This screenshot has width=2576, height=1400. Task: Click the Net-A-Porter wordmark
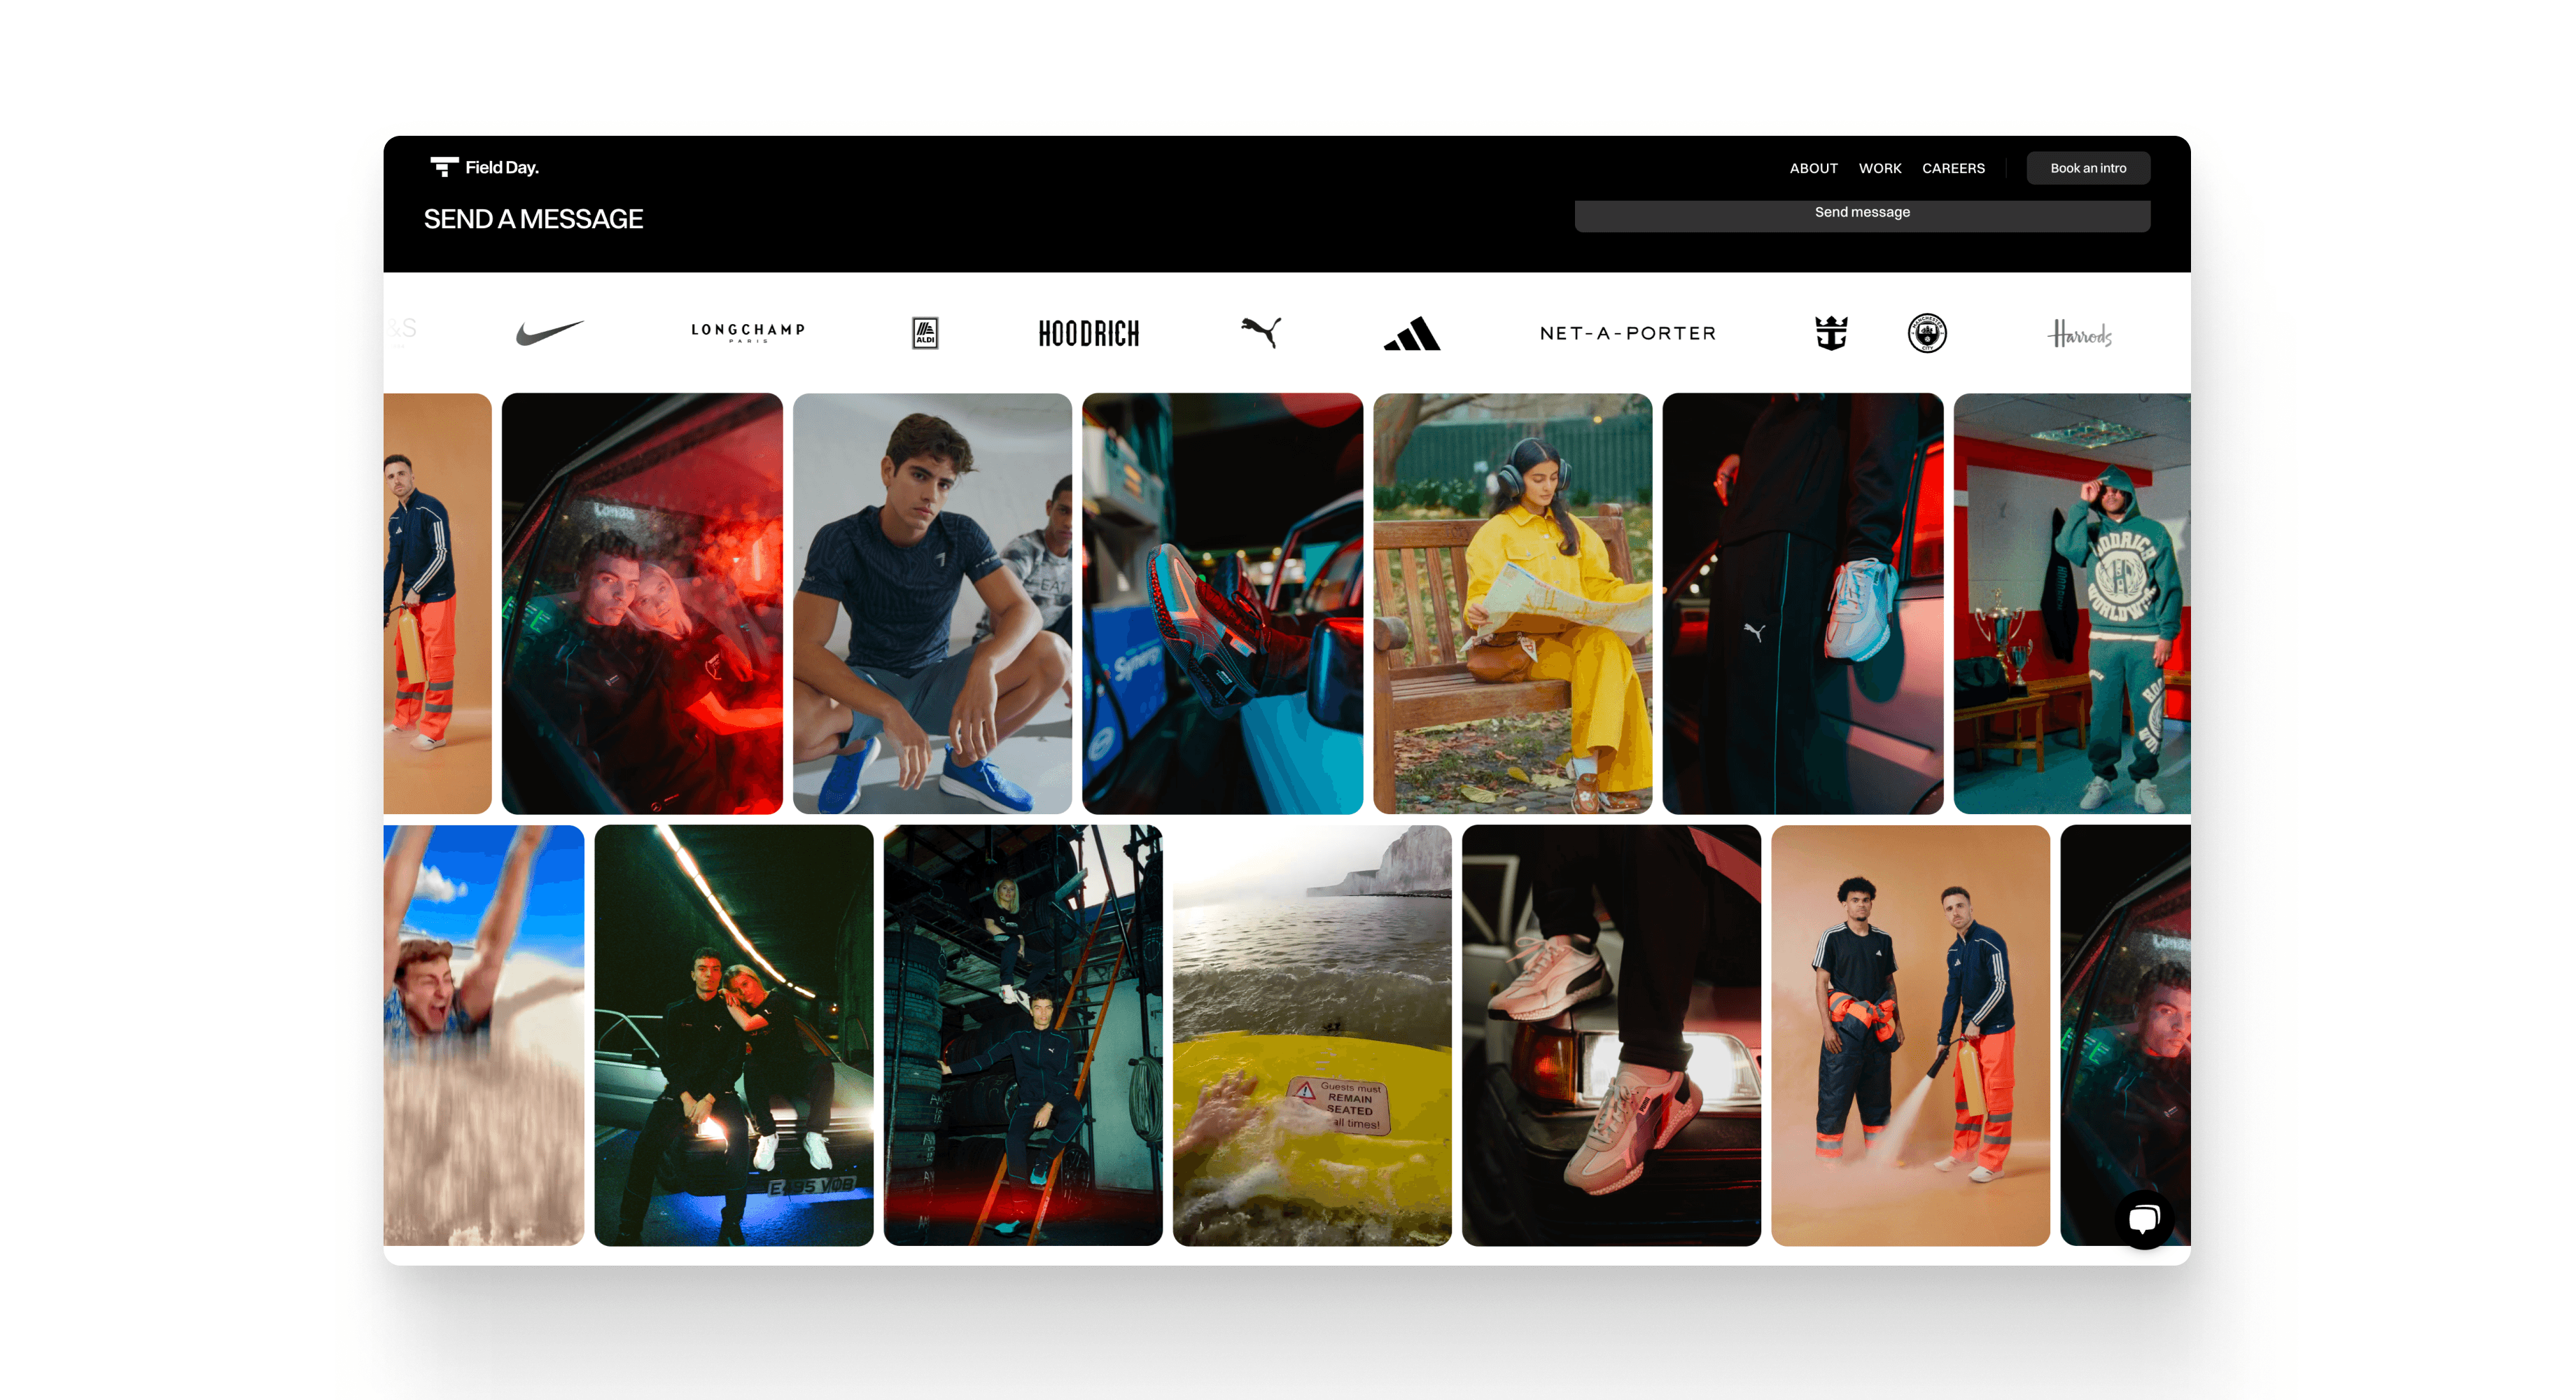pos(1627,333)
